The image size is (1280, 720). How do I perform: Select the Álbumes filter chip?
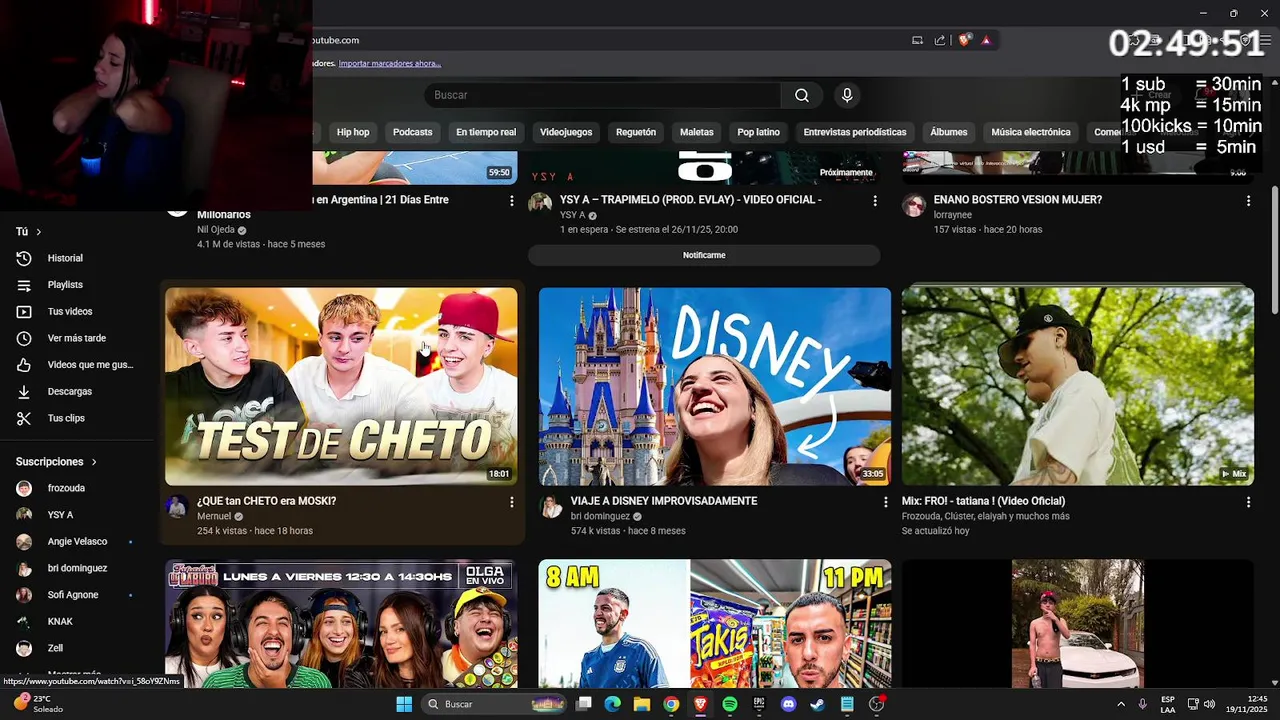click(x=949, y=132)
